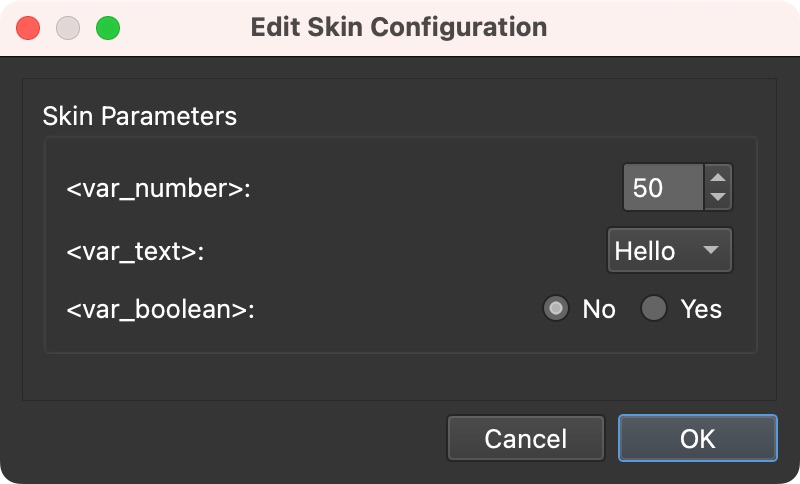This screenshot has height=484, width=800.
Task: Click the number field showing 50
Action: click(662, 188)
